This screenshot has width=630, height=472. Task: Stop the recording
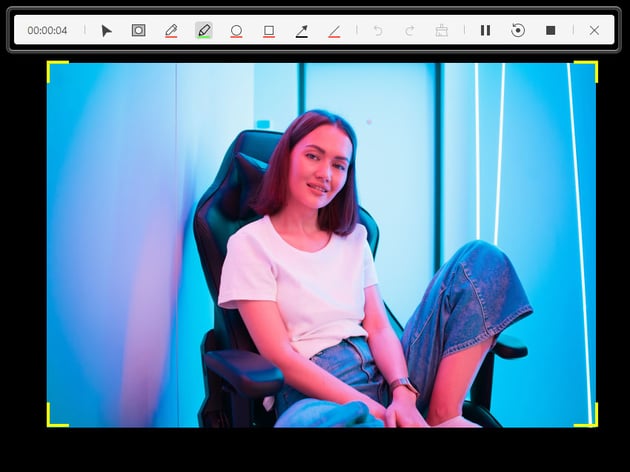[x=550, y=31]
